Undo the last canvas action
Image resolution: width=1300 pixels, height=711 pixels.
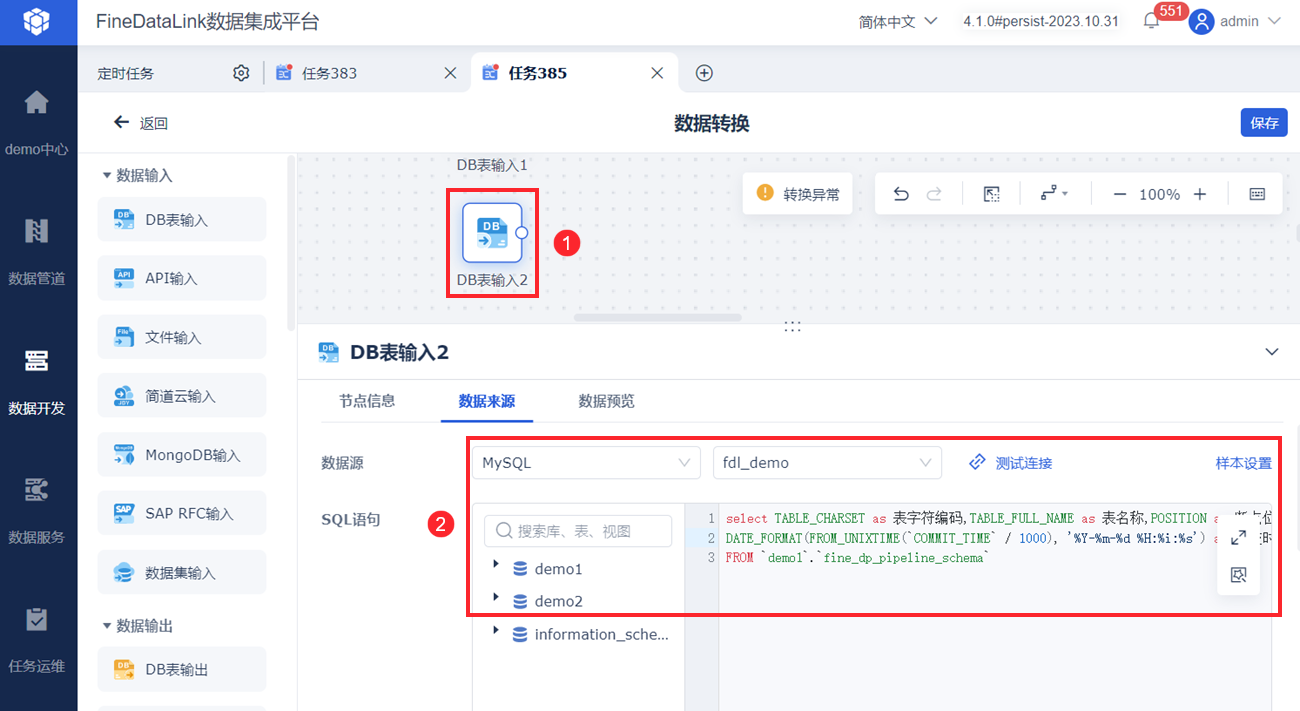point(901,194)
